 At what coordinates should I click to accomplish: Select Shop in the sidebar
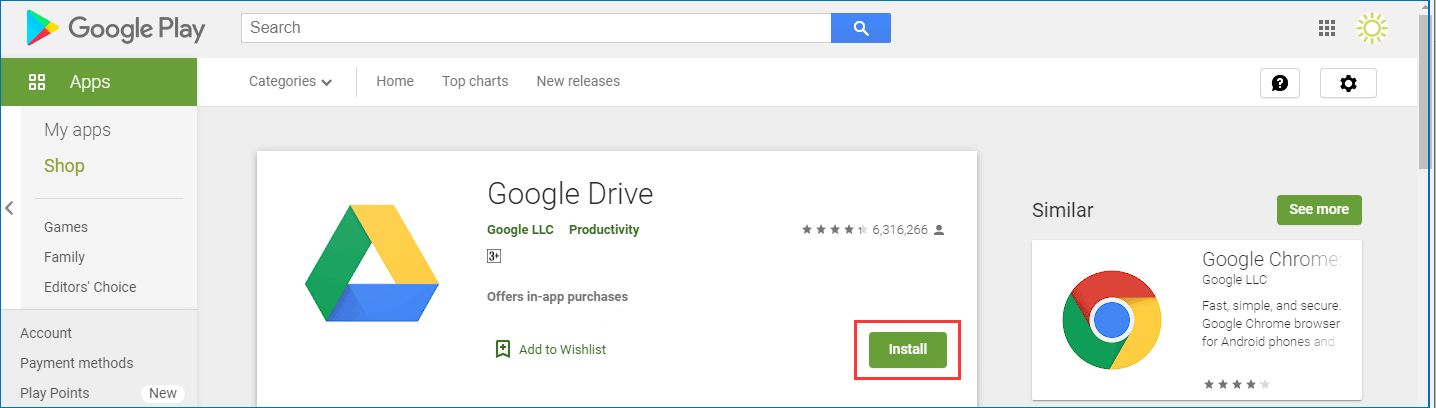click(x=64, y=166)
